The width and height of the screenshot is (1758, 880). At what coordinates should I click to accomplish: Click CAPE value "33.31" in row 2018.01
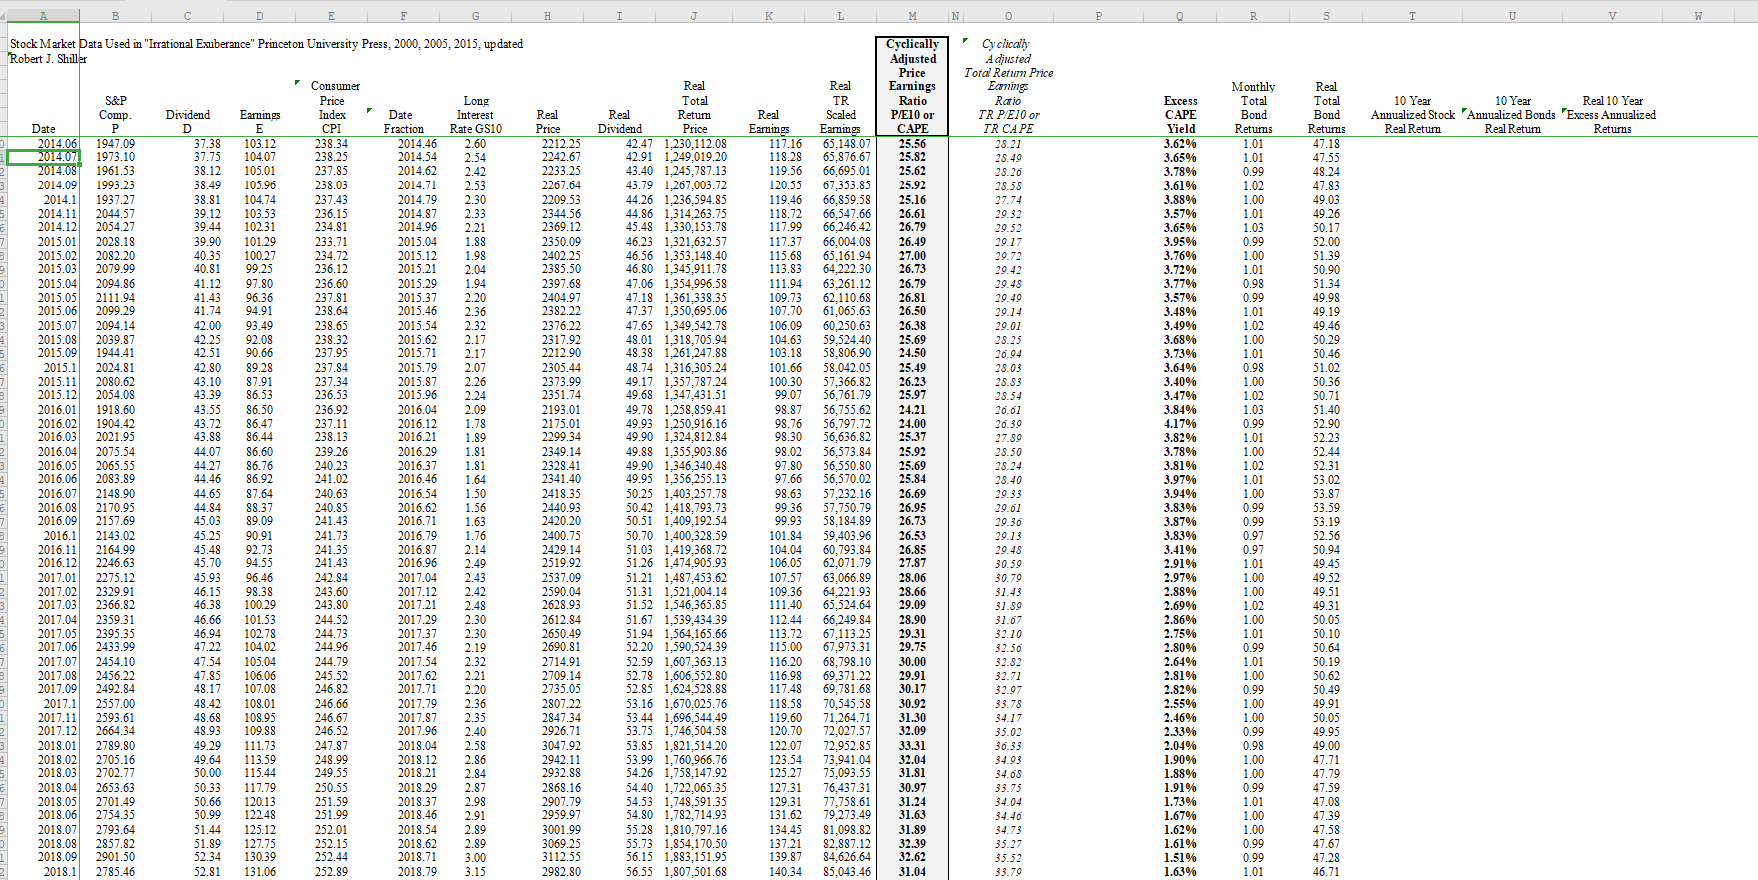(x=912, y=745)
